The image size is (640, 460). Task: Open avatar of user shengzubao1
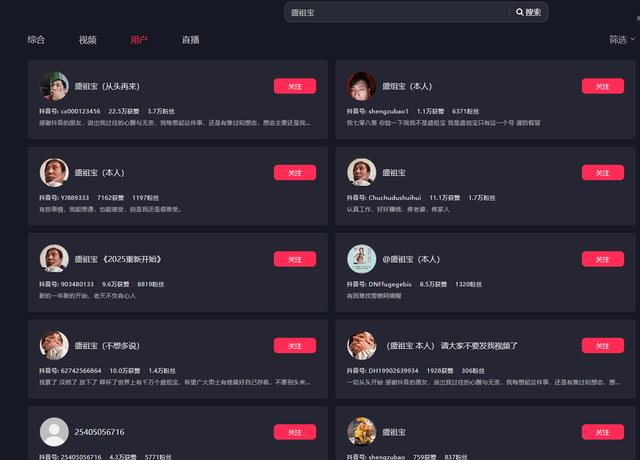pos(362,86)
